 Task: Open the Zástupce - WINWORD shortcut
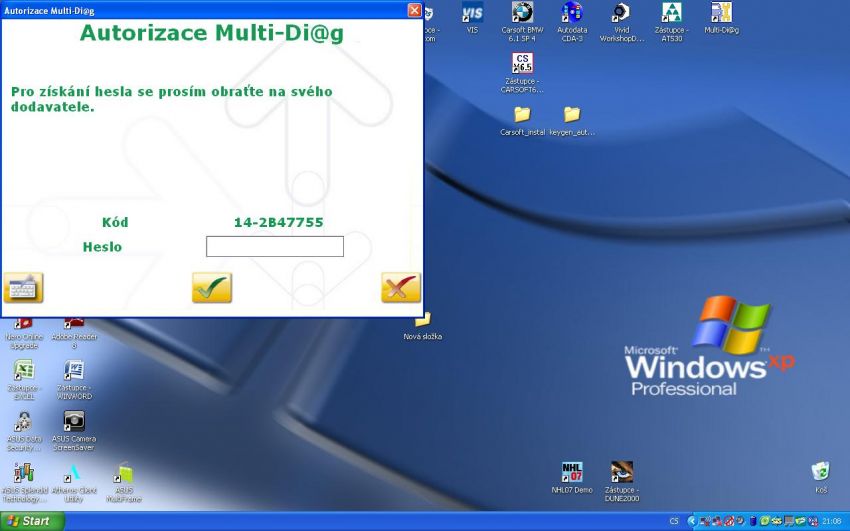74,379
